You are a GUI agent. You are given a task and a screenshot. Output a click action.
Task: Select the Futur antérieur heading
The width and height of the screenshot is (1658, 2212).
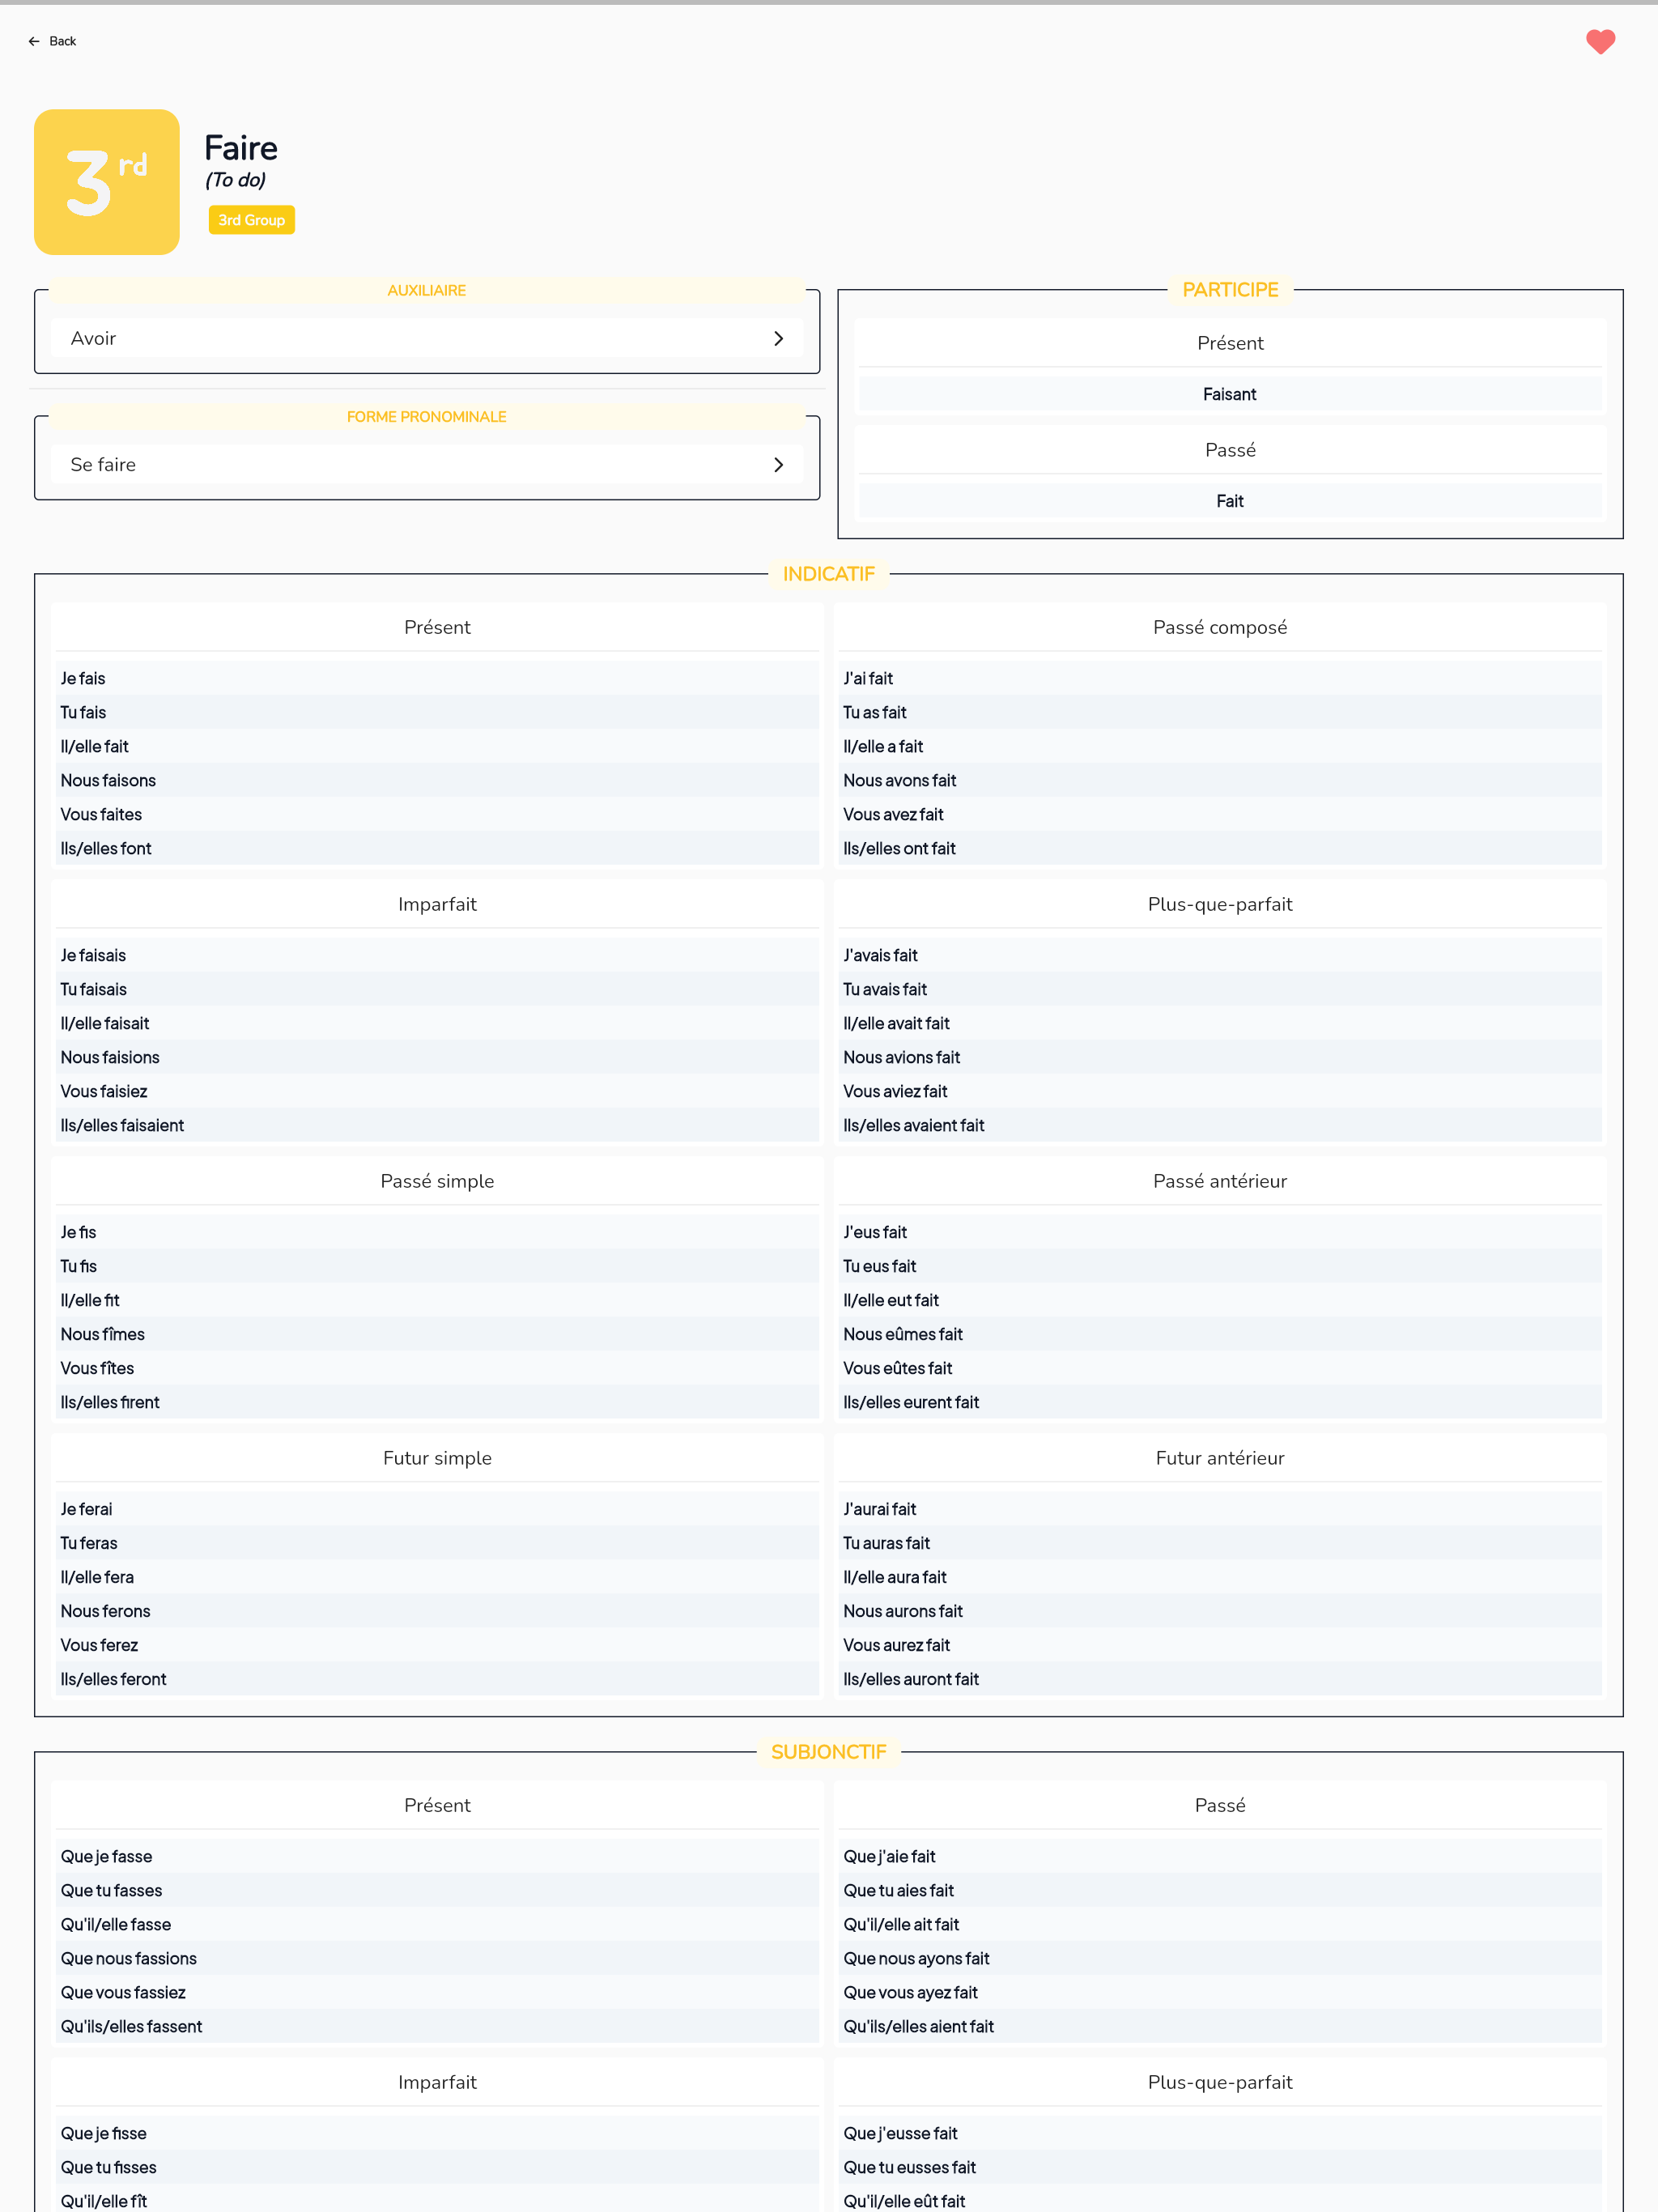pos(1220,1458)
